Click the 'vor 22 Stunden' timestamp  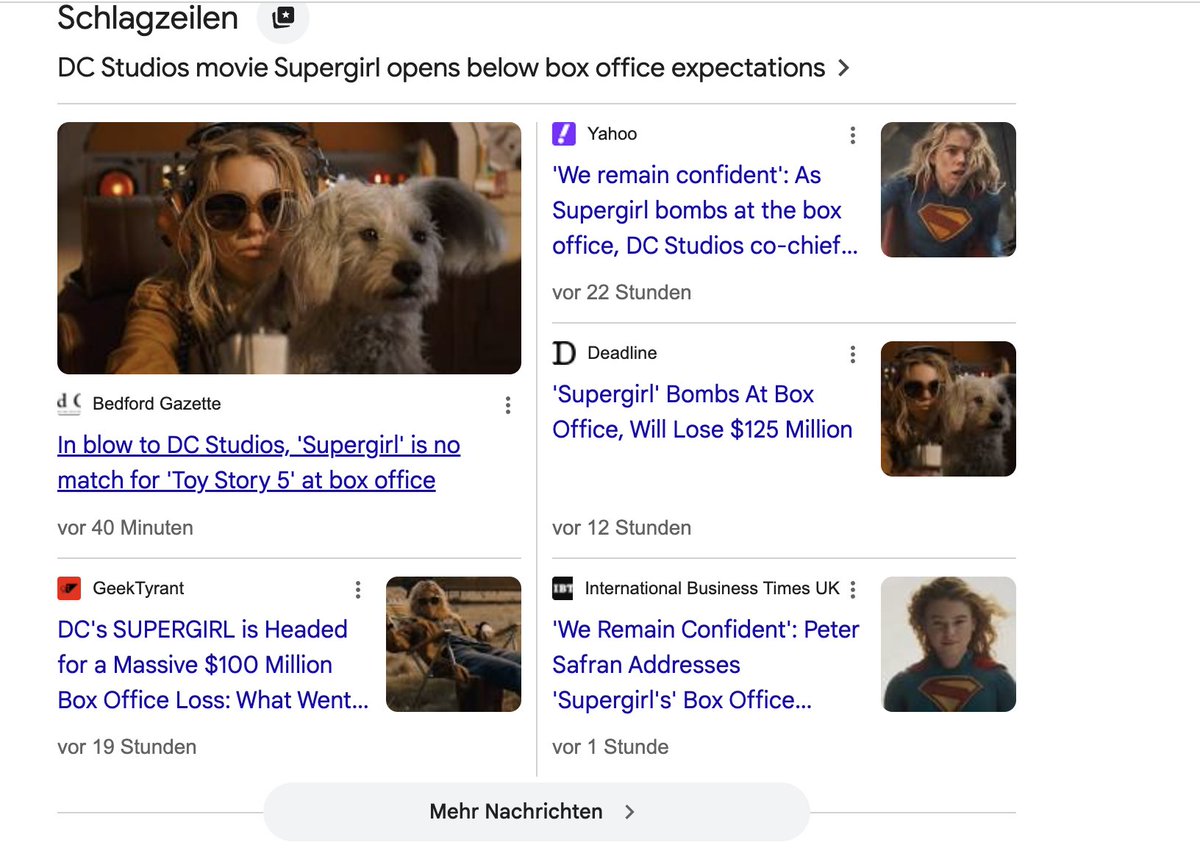tap(622, 292)
